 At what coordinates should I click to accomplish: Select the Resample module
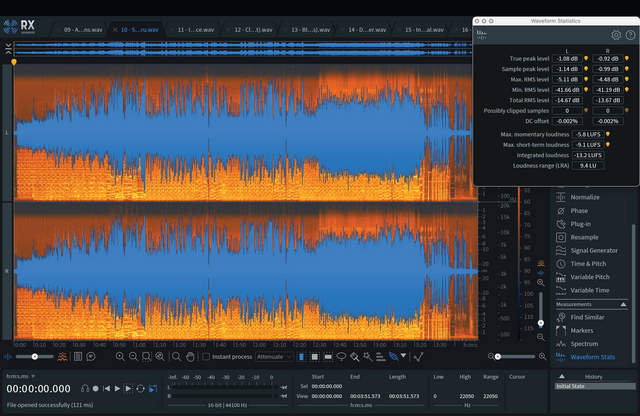586,237
